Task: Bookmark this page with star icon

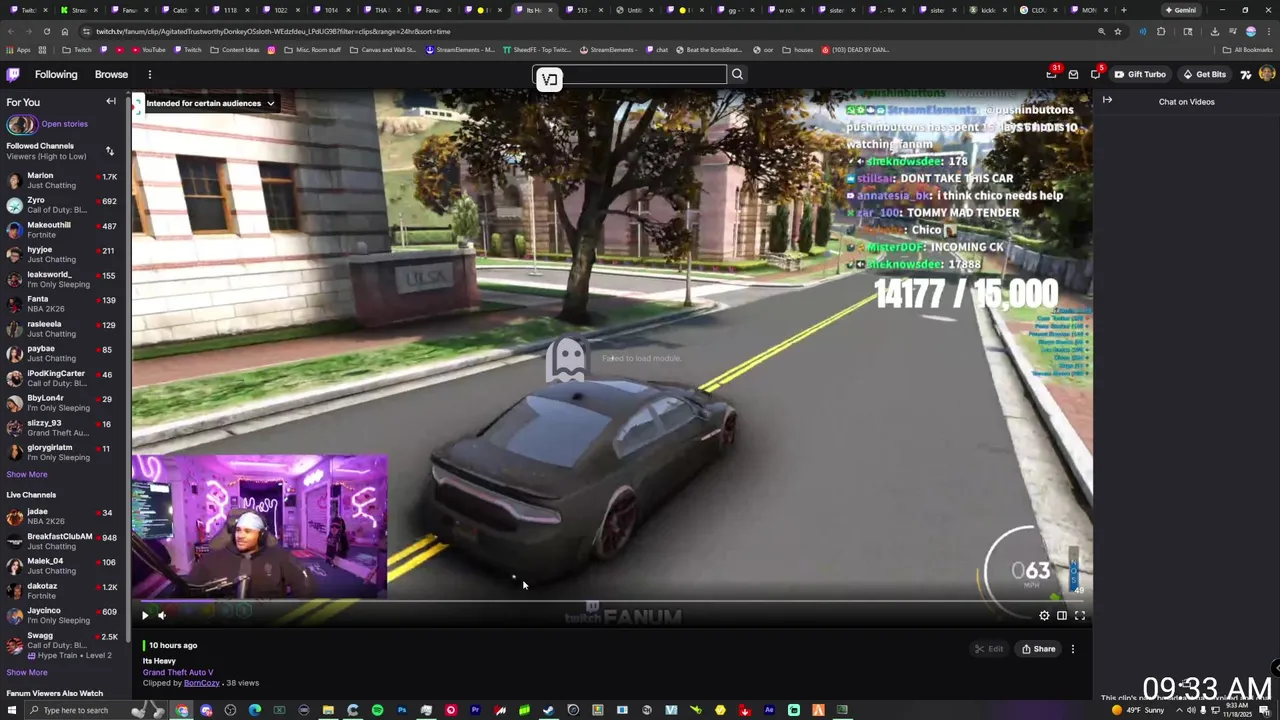Action: [x=1118, y=31]
